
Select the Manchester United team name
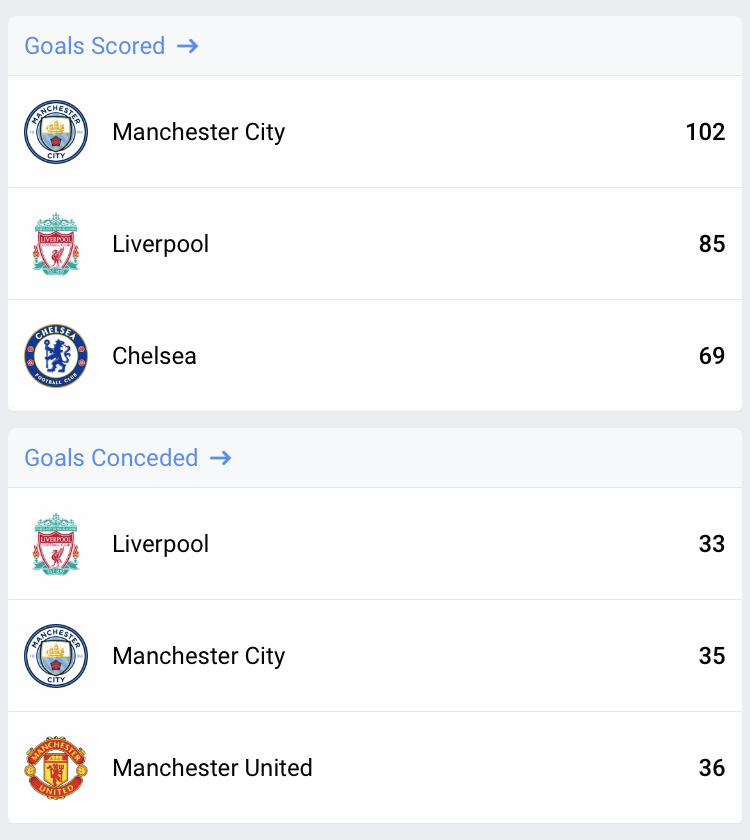click(212, 768)
